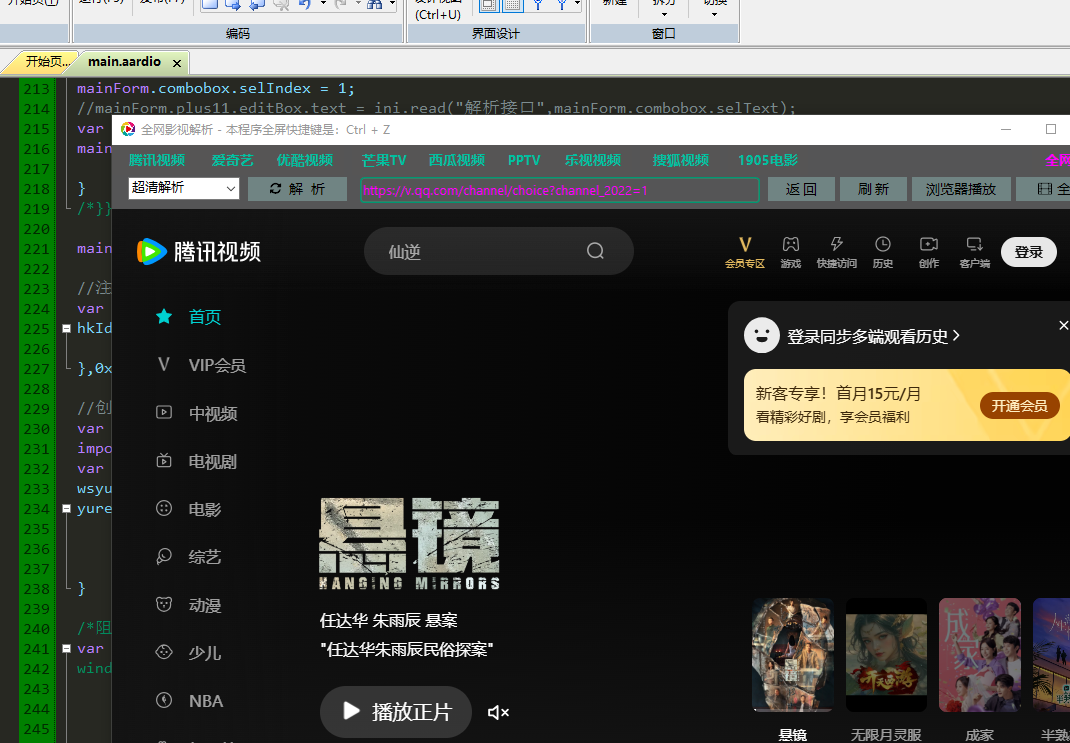
Task: Select the 西瓜视频 channel link
Action: point(457,160)
